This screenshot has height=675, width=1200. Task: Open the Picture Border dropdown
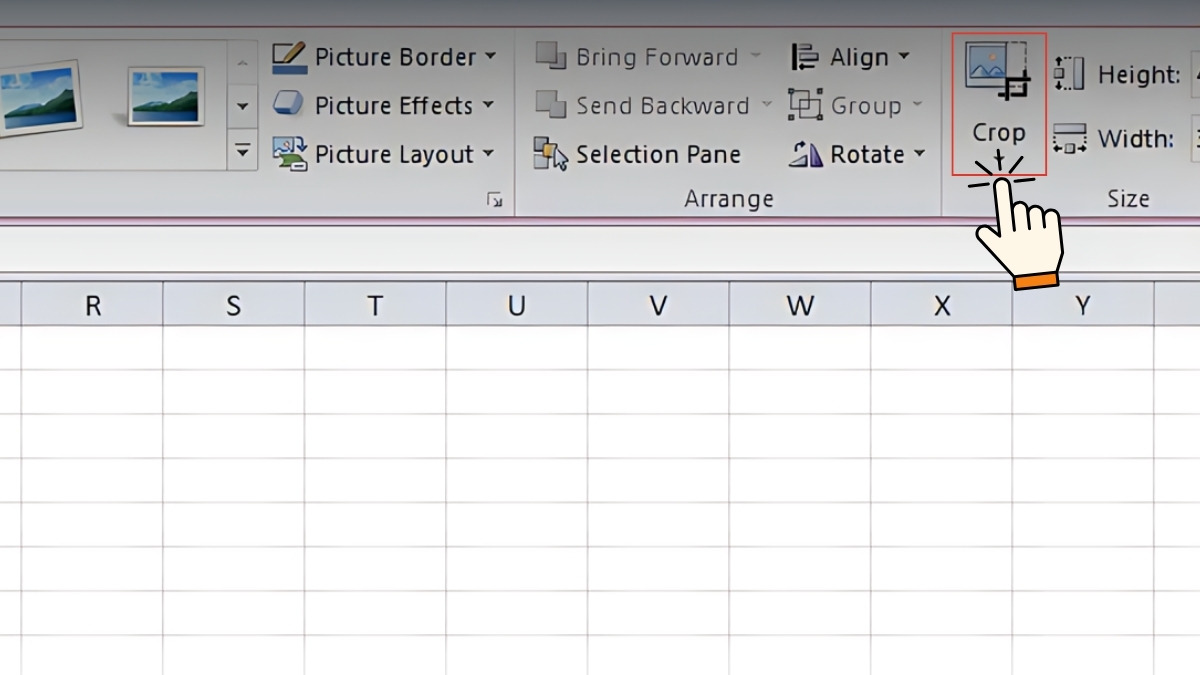tap(488, 57)
